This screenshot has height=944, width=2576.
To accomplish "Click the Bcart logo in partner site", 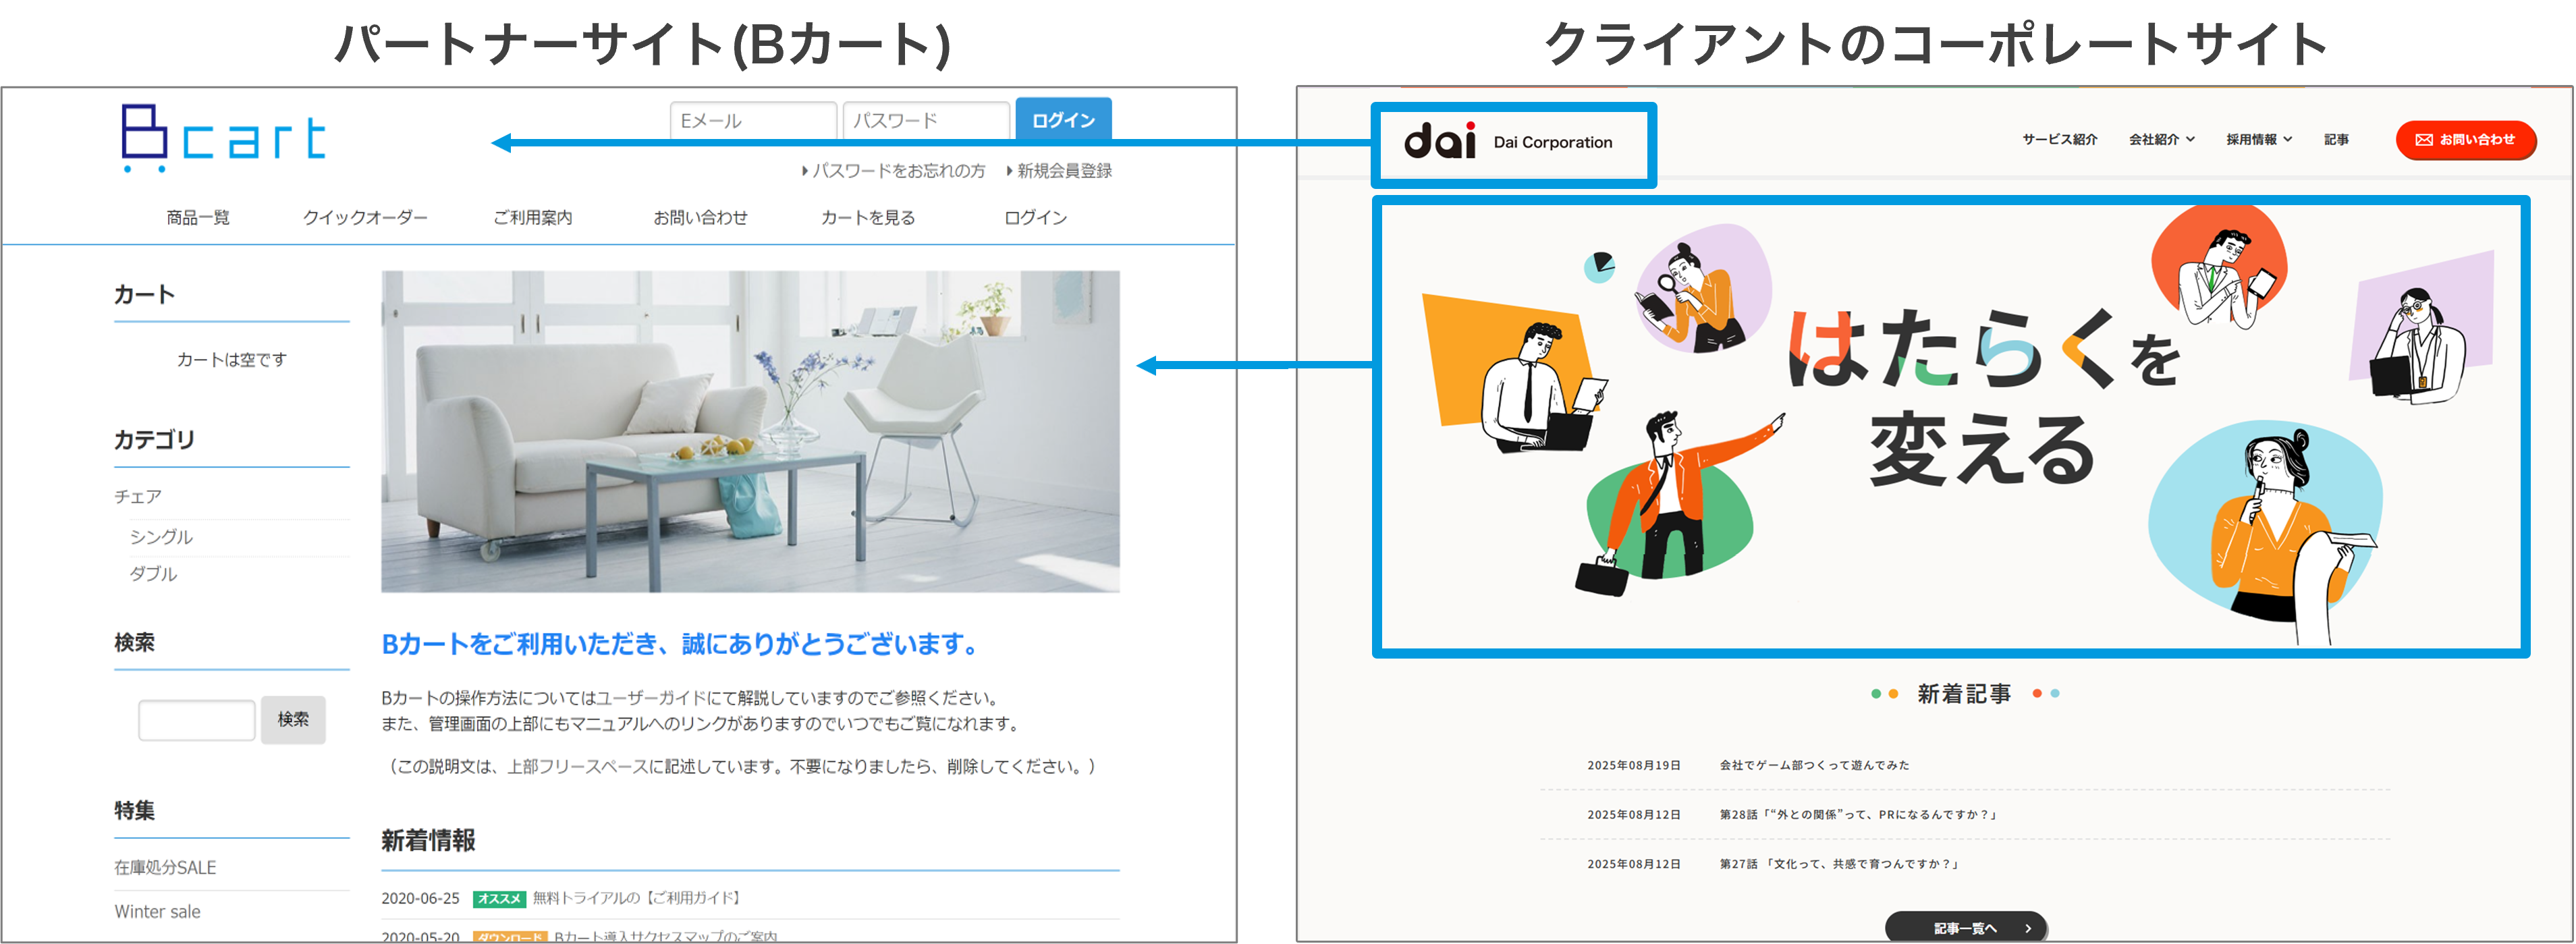I will (223, 138).
